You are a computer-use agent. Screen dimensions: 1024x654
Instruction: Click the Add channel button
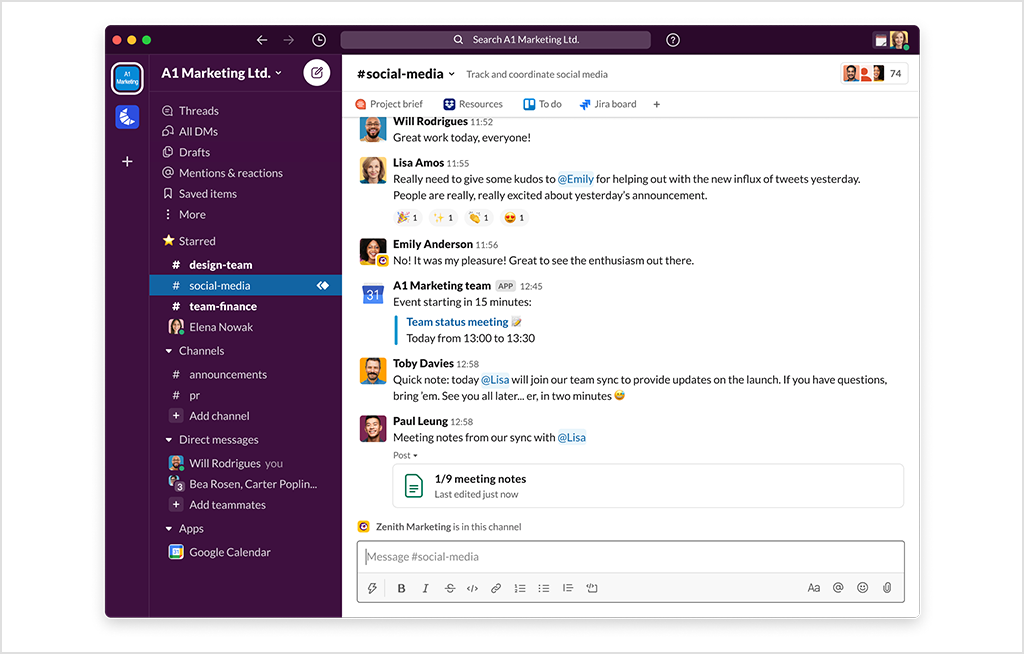click(x=220, y=415)
